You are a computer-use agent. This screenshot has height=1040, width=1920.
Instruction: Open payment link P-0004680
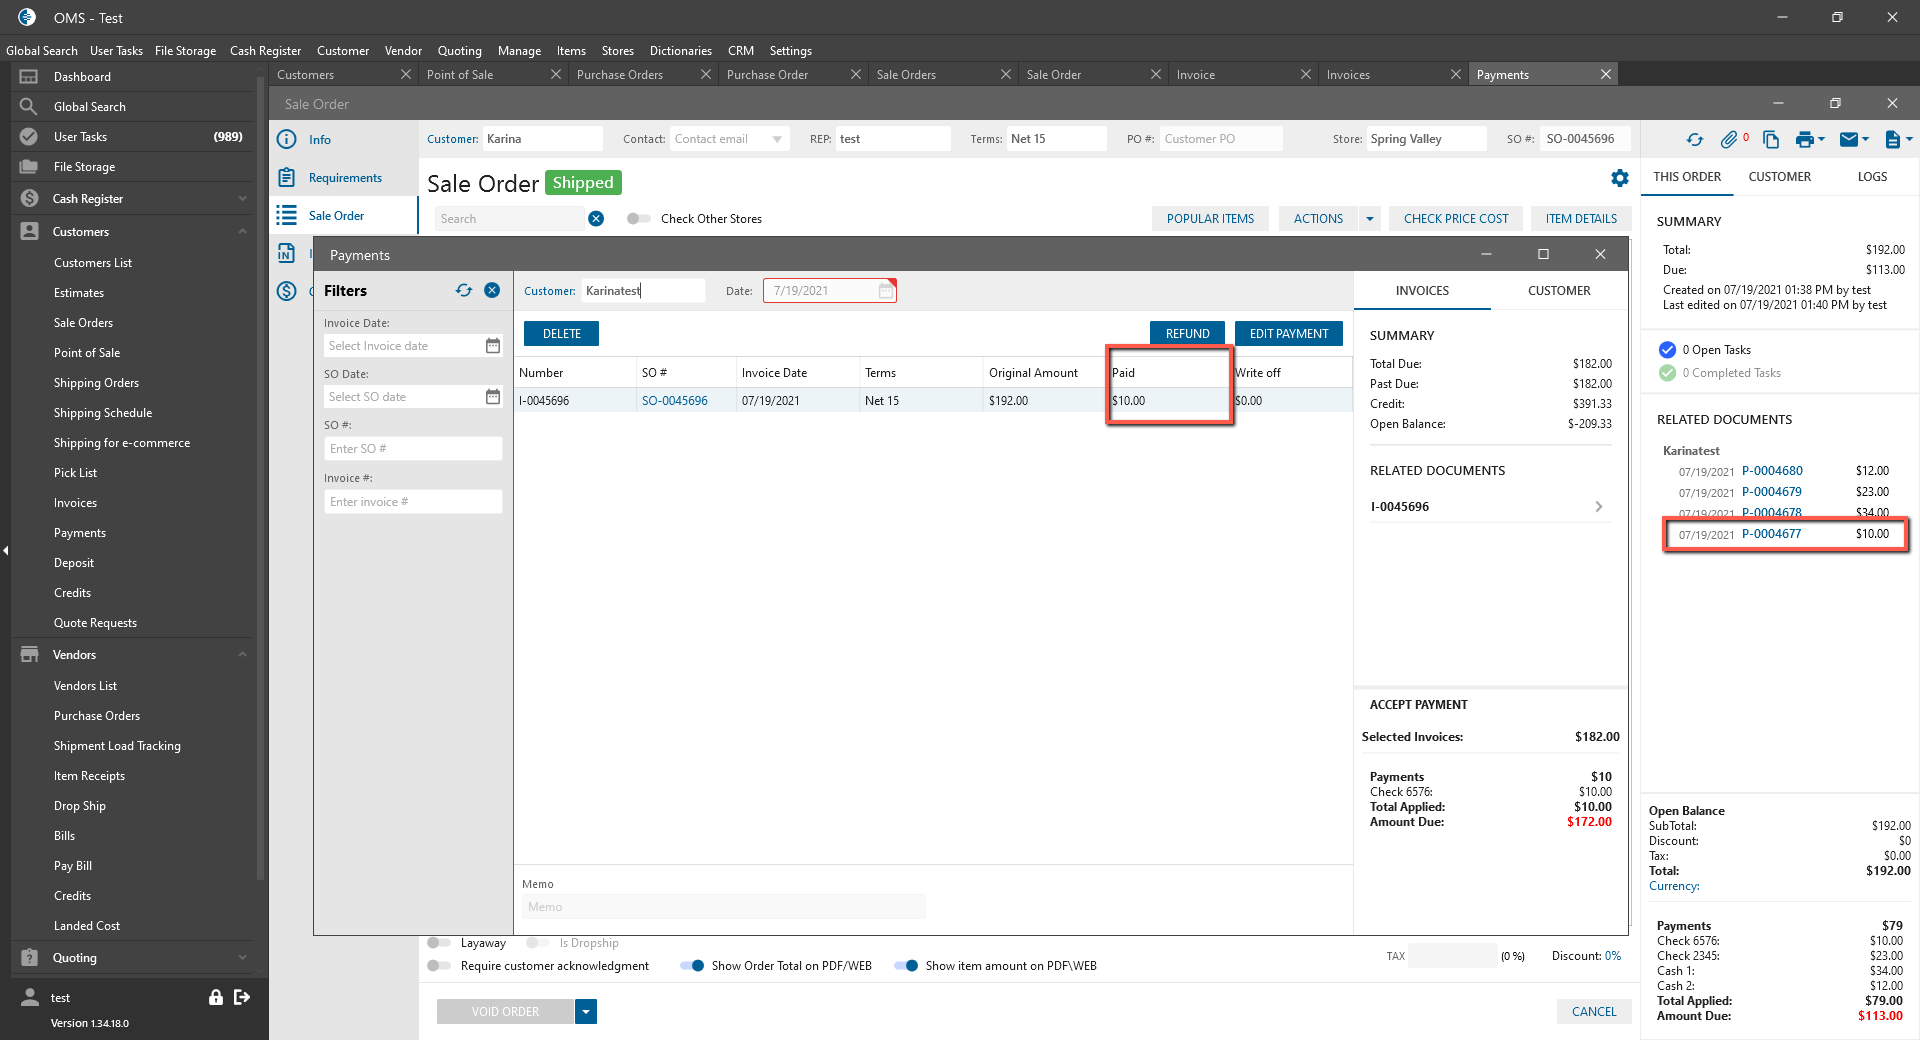click(x=1772, y=471)
